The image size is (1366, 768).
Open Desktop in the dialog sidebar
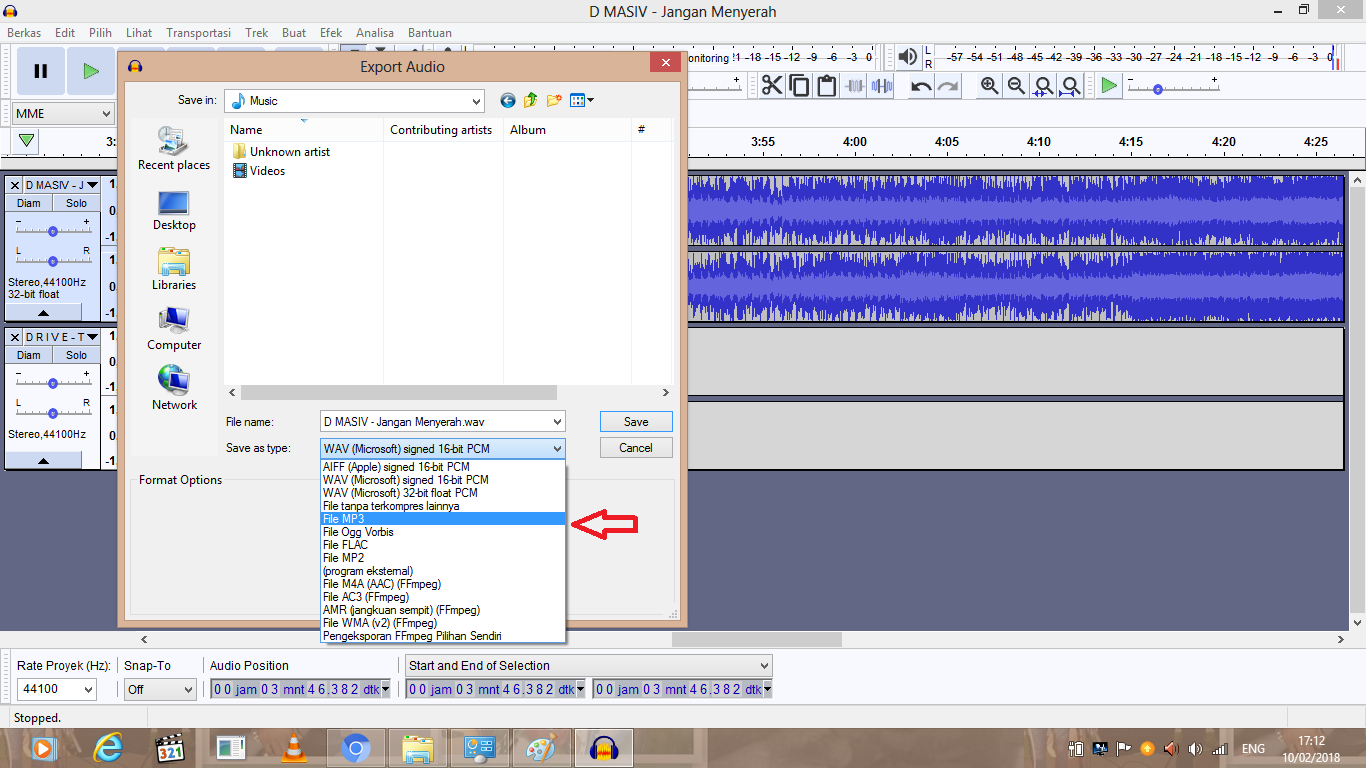coord(174,210)
